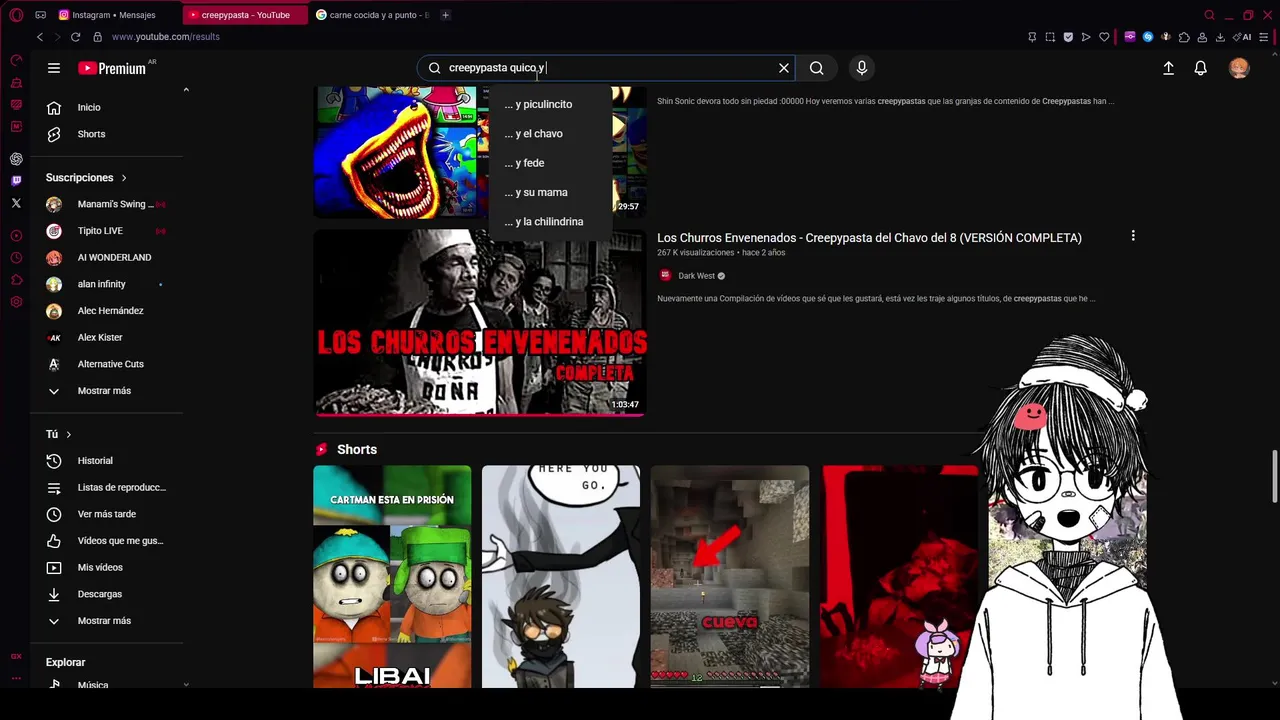Open AI WONDERLAND channel
Image resolution: width=1280 pixels, height=720 pixels.
coord(107,257)
